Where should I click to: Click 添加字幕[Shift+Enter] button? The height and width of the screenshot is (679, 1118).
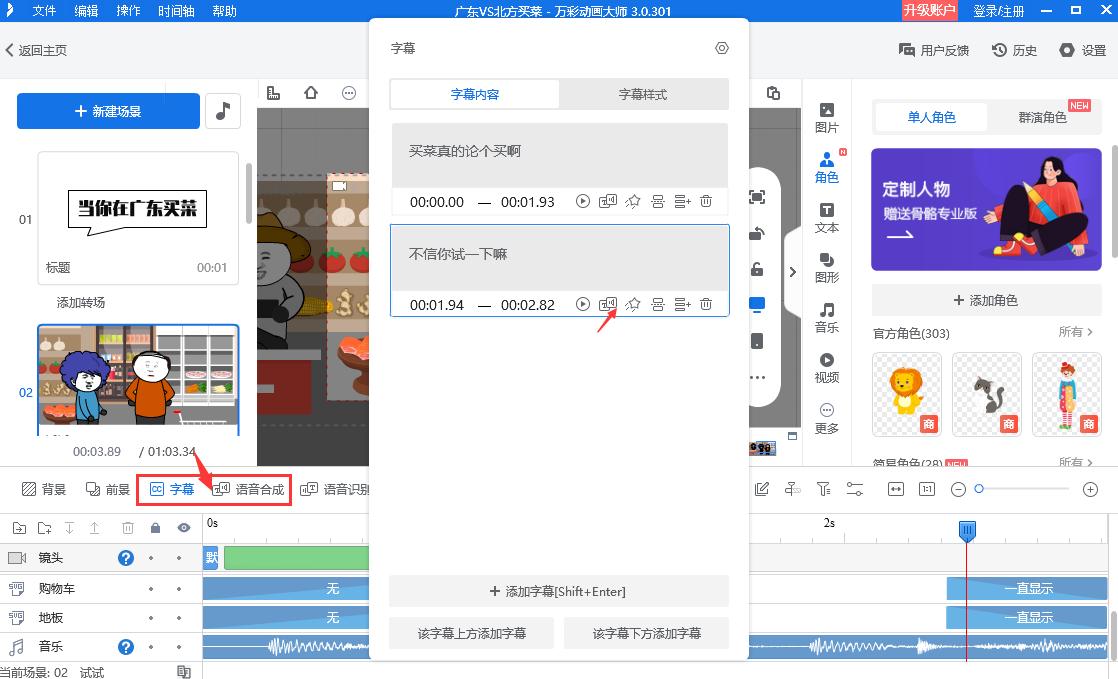559,591
